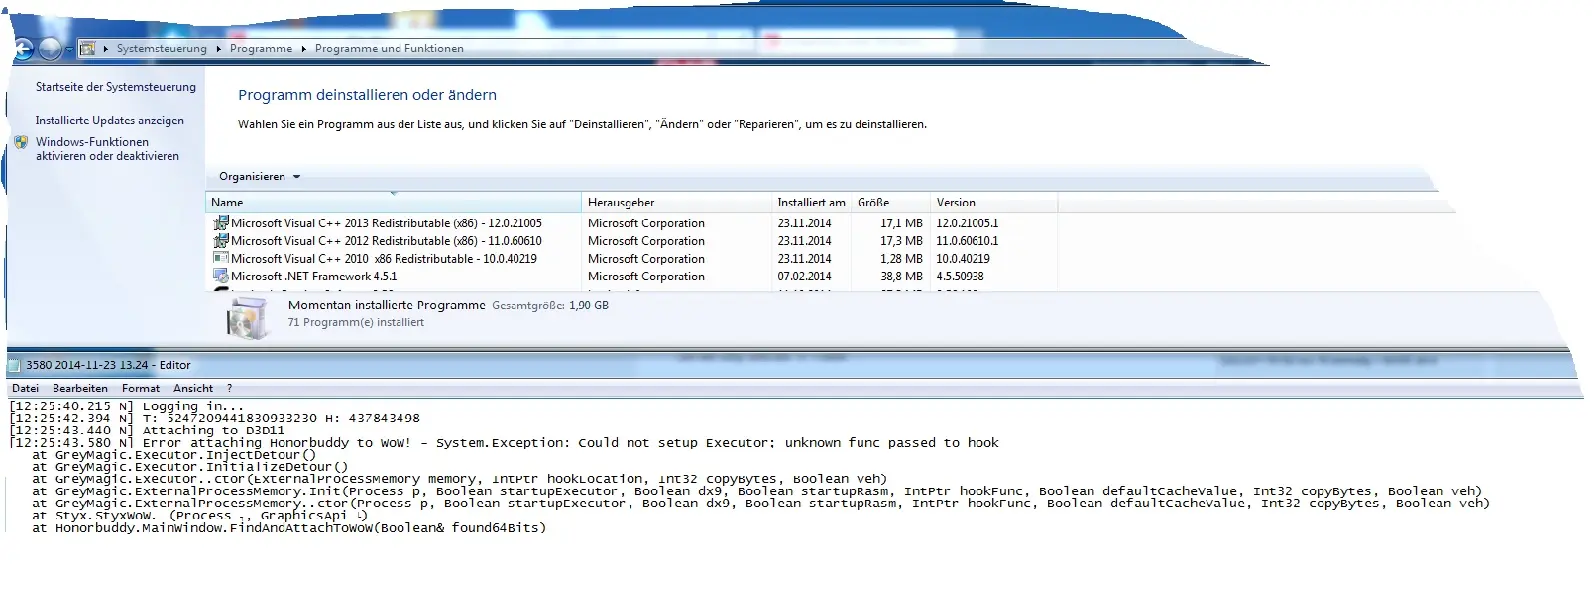Click the Back navigation arrow button
Viewport: 1594px width, 608px height.
coord(24,49)
